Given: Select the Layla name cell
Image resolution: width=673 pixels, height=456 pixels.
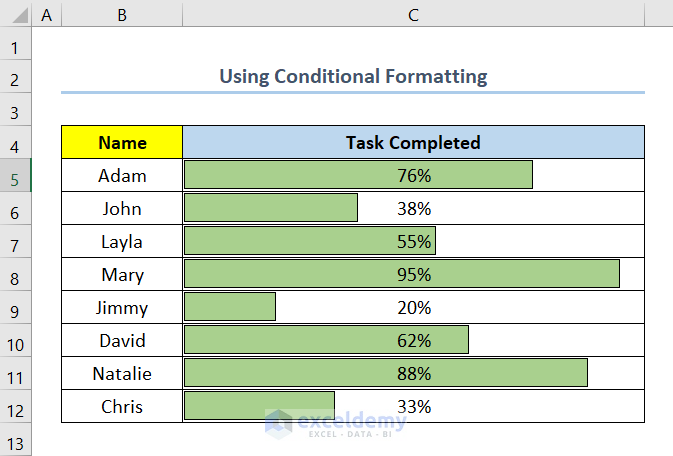Looking at the screenshot, I should click(122, 241).
